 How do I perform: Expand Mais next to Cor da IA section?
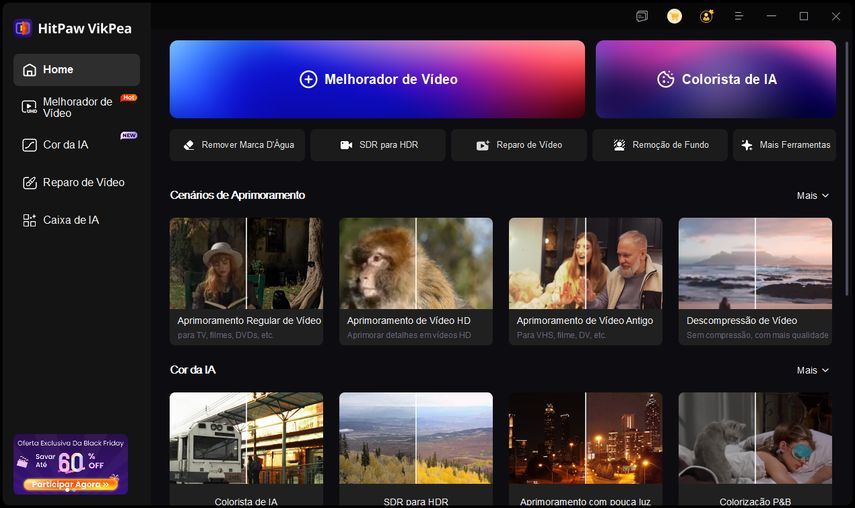[x=812, y=371]
